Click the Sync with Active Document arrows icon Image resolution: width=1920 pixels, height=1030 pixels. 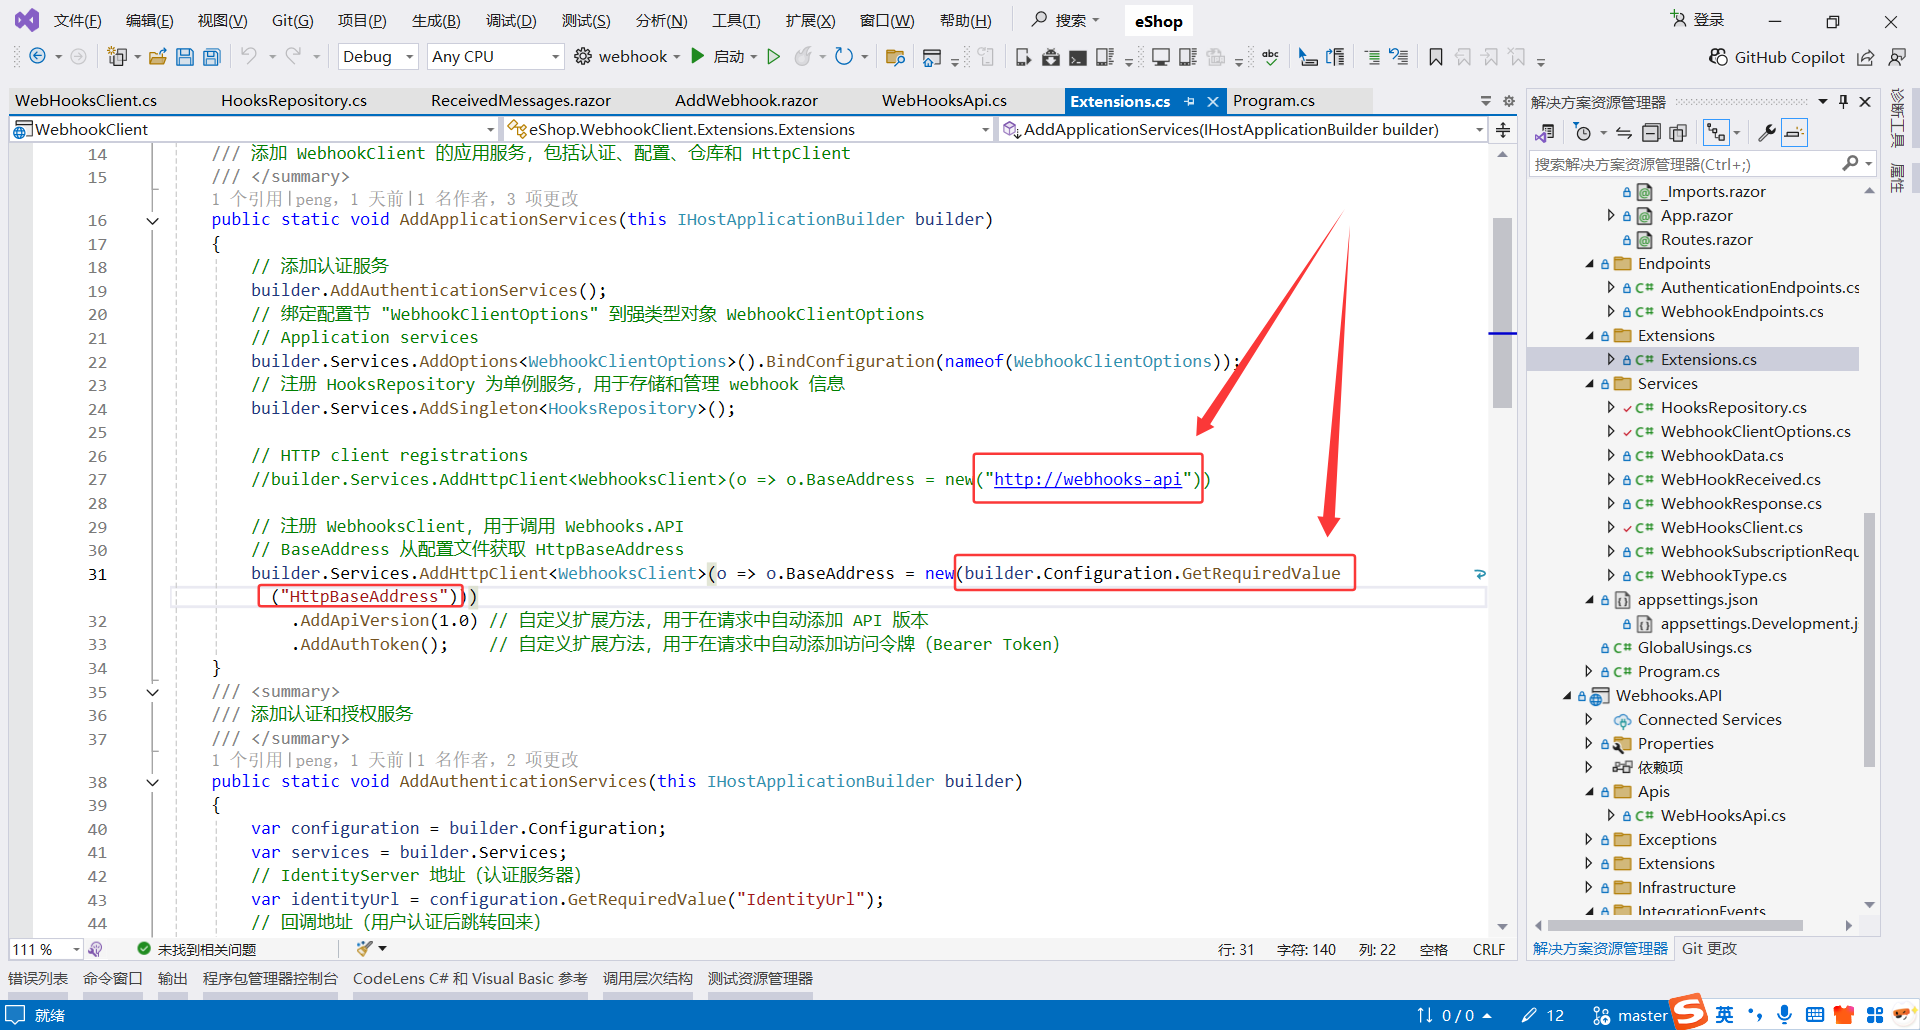click(x=1624, y=133)
